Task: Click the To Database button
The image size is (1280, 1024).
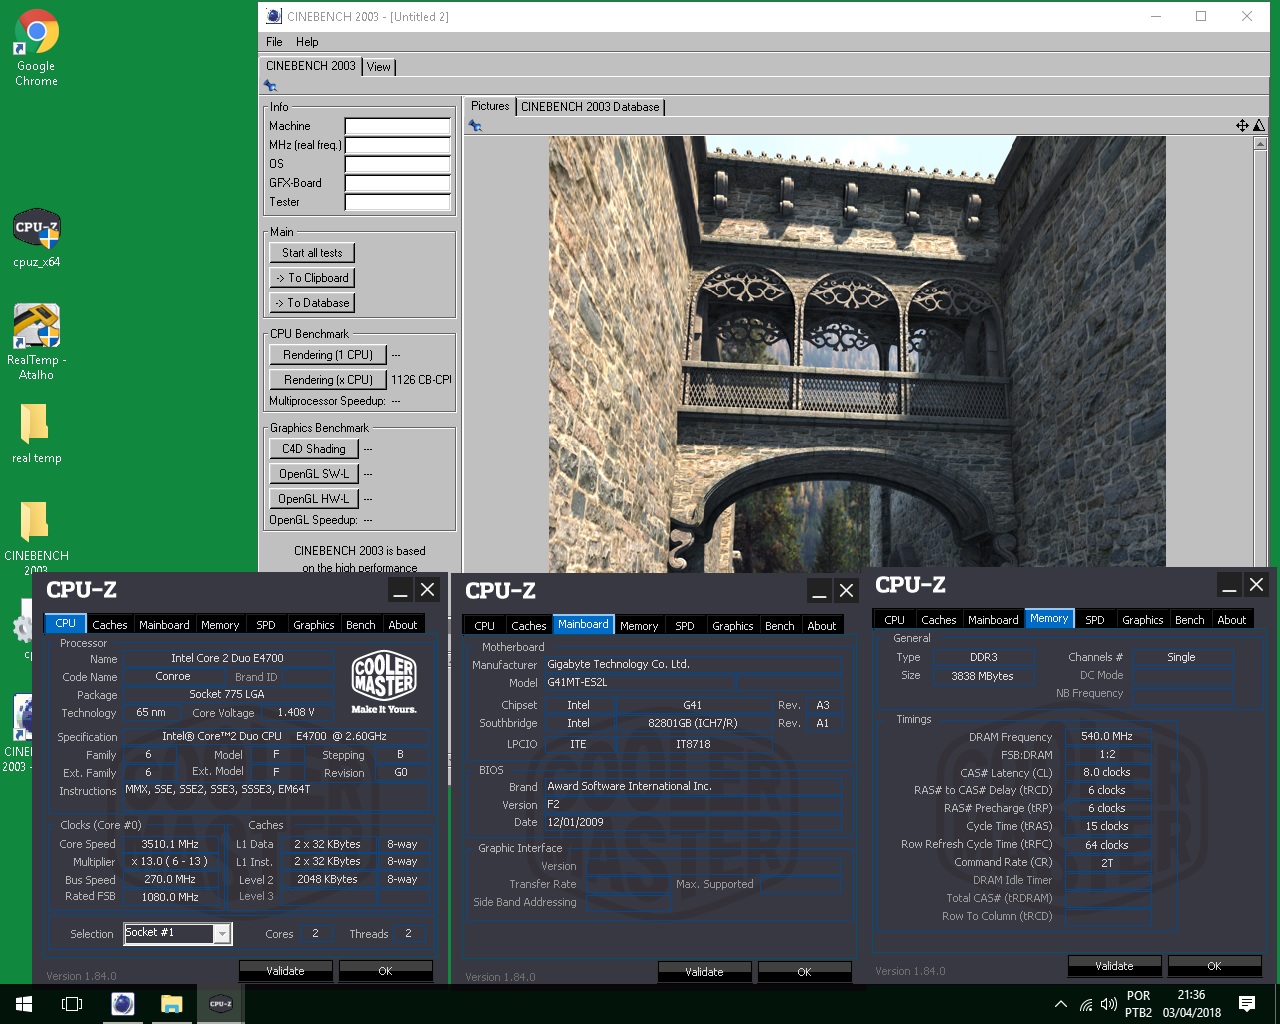Action: (x=312, y=303)
